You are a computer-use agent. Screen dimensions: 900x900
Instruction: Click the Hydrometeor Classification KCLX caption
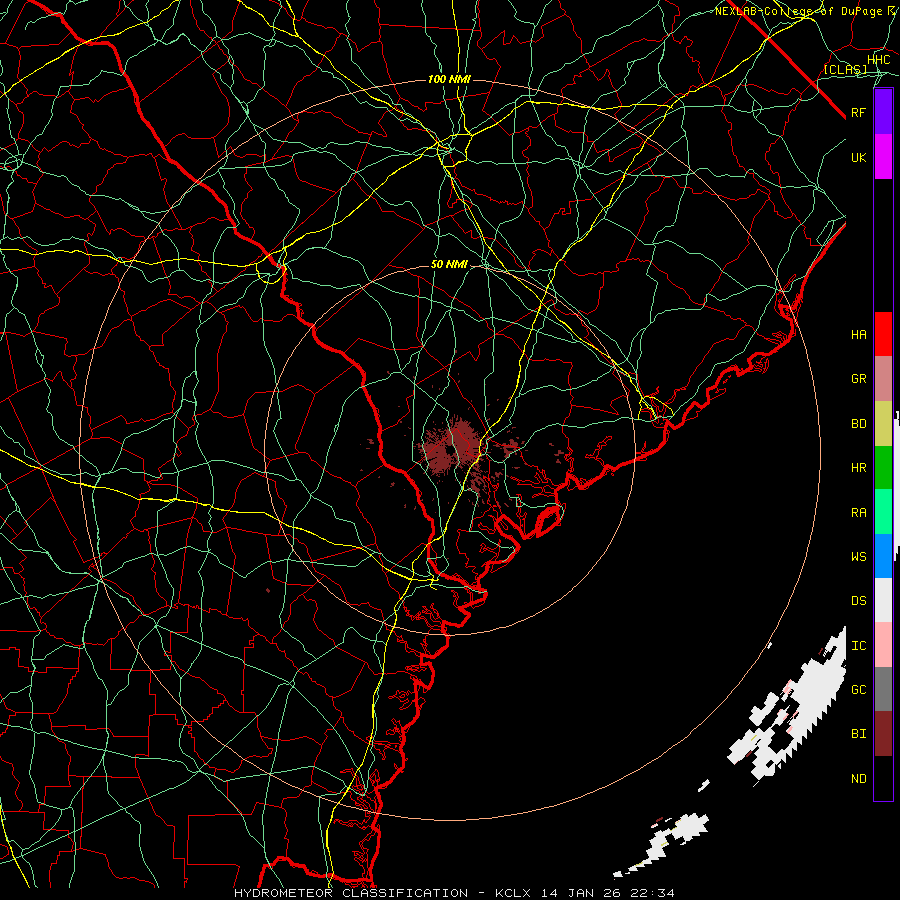tap(454, 893)
